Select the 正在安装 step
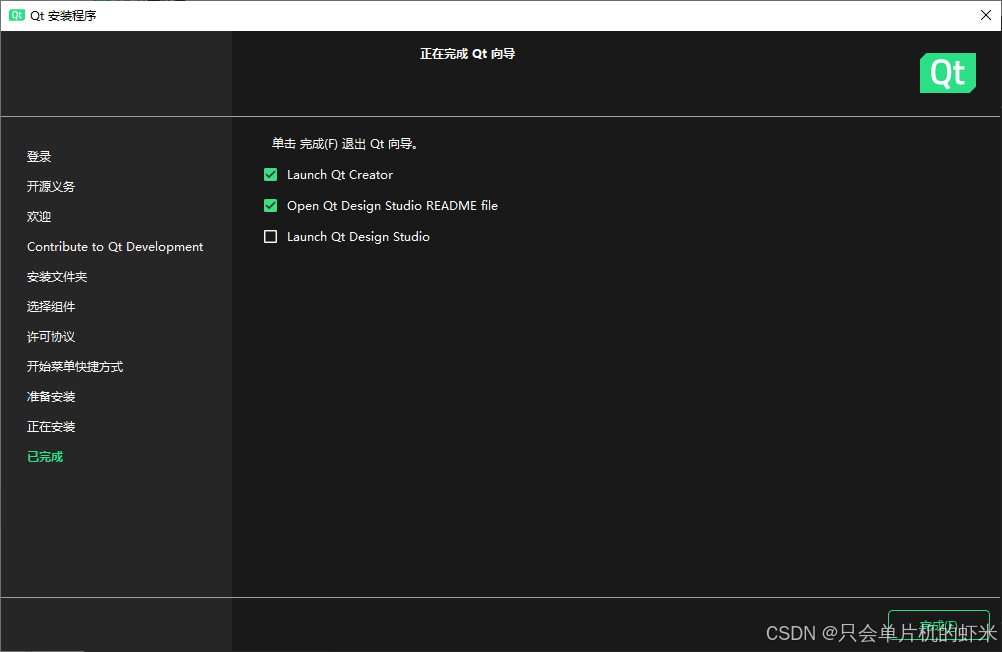Image resolution: width=1002 pixels, height=652 pixels. point(50,426)
